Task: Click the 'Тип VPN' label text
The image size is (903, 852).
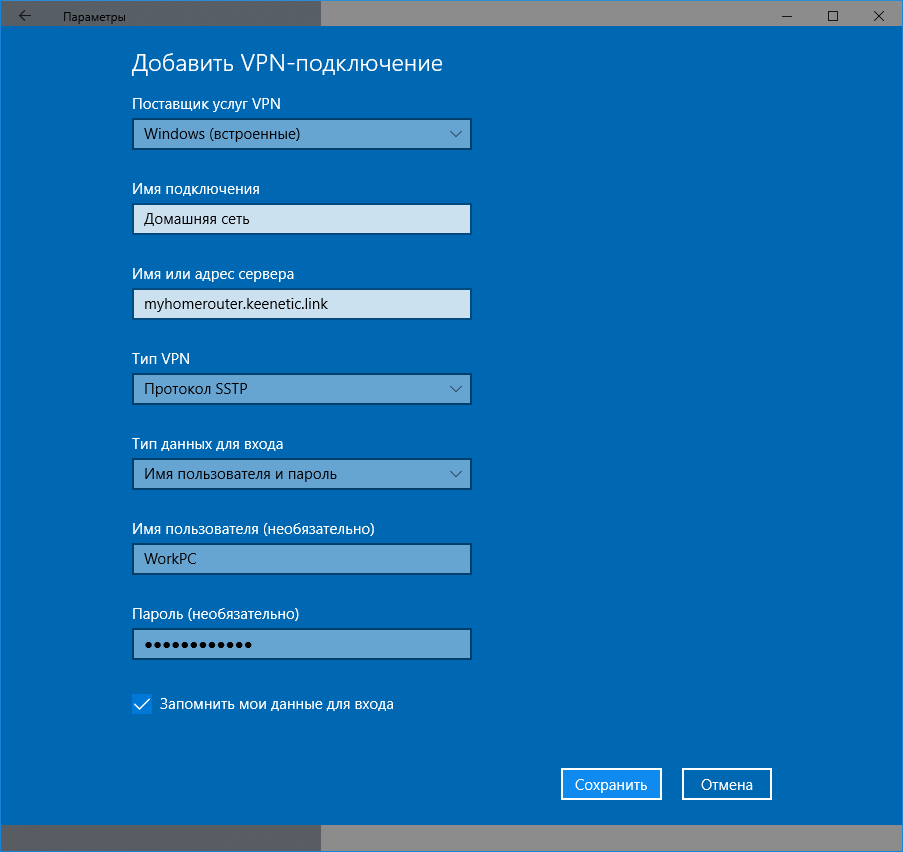Action: click(x=160, y=359)
